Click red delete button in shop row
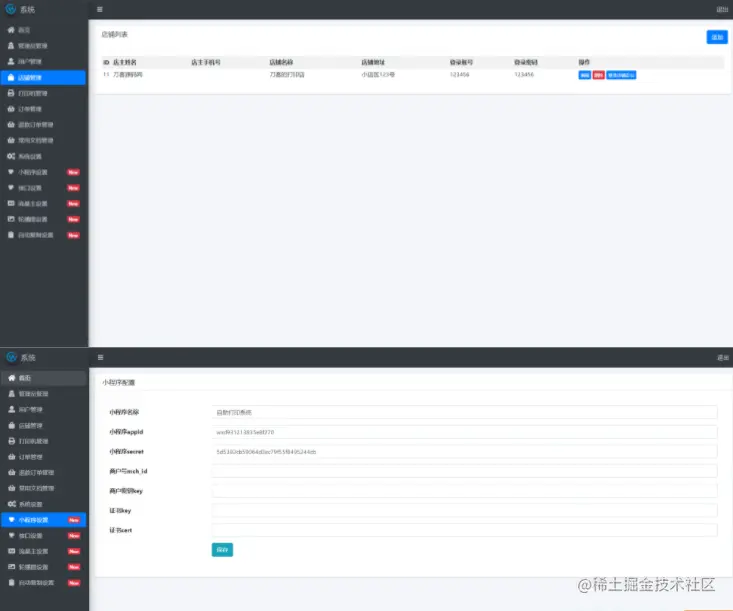 [598, 75]
